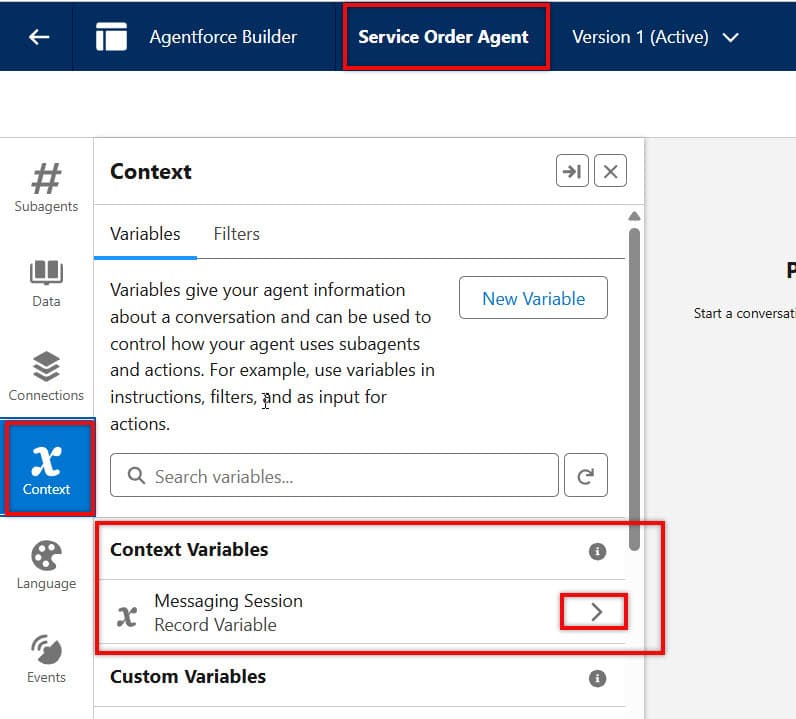Dock the Context panel to the side
This screenshot has height=719, width=796.
[x=572, y=171]
